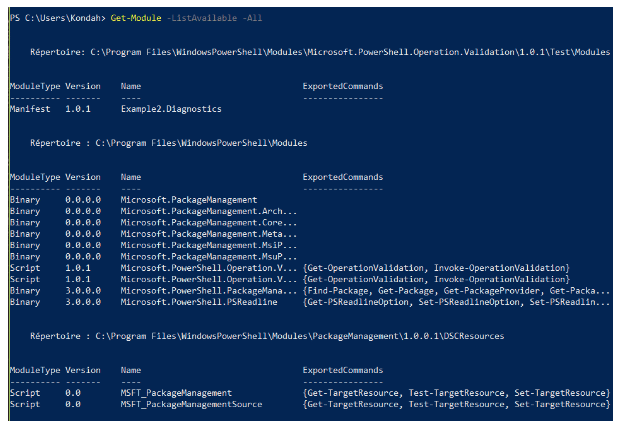
Task: Click the Manifest module type entry
Action: [30, 108]
